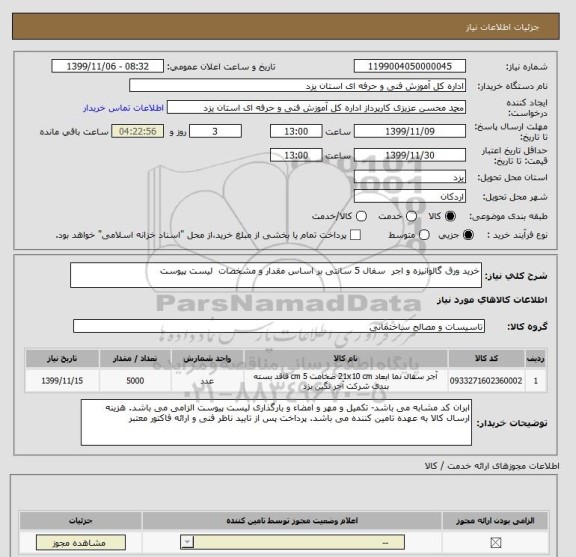Click the واحد شمارش column header
Image resolution: width=576 pixels, height=557 pixels.
point(207,358)
